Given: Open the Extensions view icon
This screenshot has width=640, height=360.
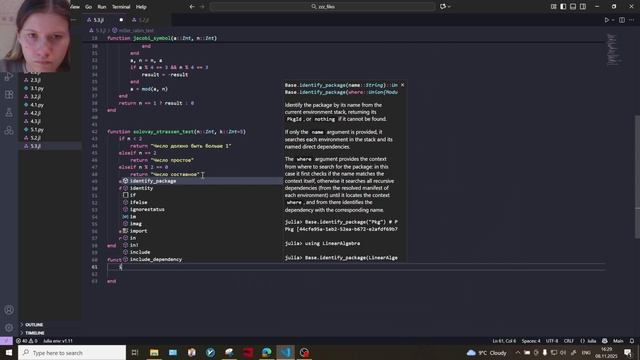Looking at the screenshot, I should point(9,95).
